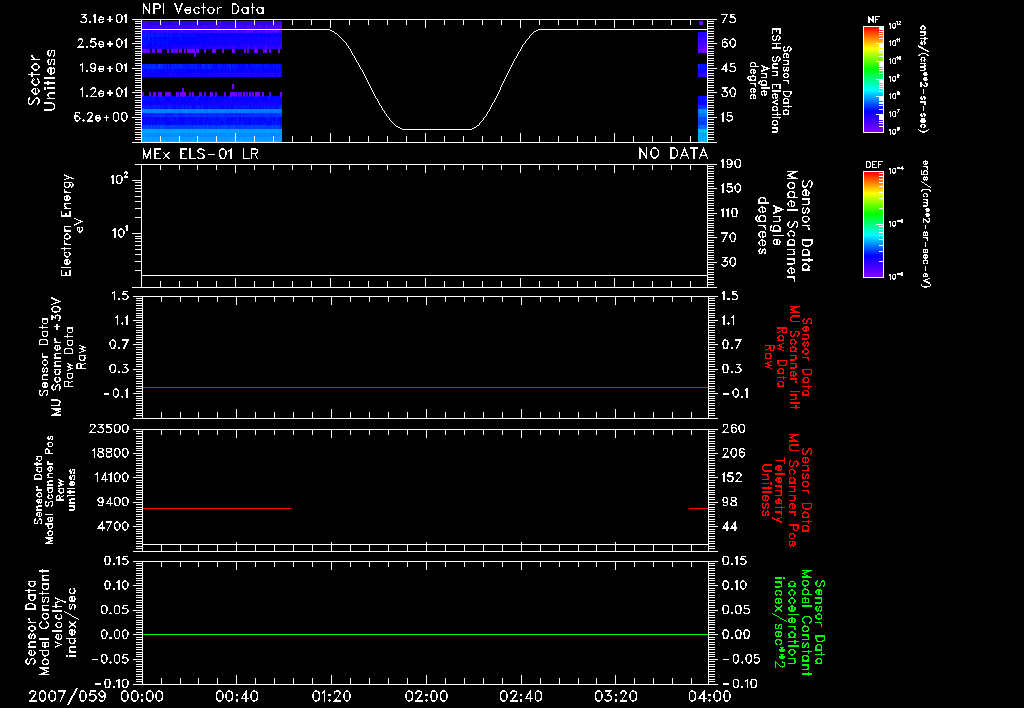Click the 23500 scanner position tick label
The width and height of the screenshot is (1024, 708).
(109, 428)
